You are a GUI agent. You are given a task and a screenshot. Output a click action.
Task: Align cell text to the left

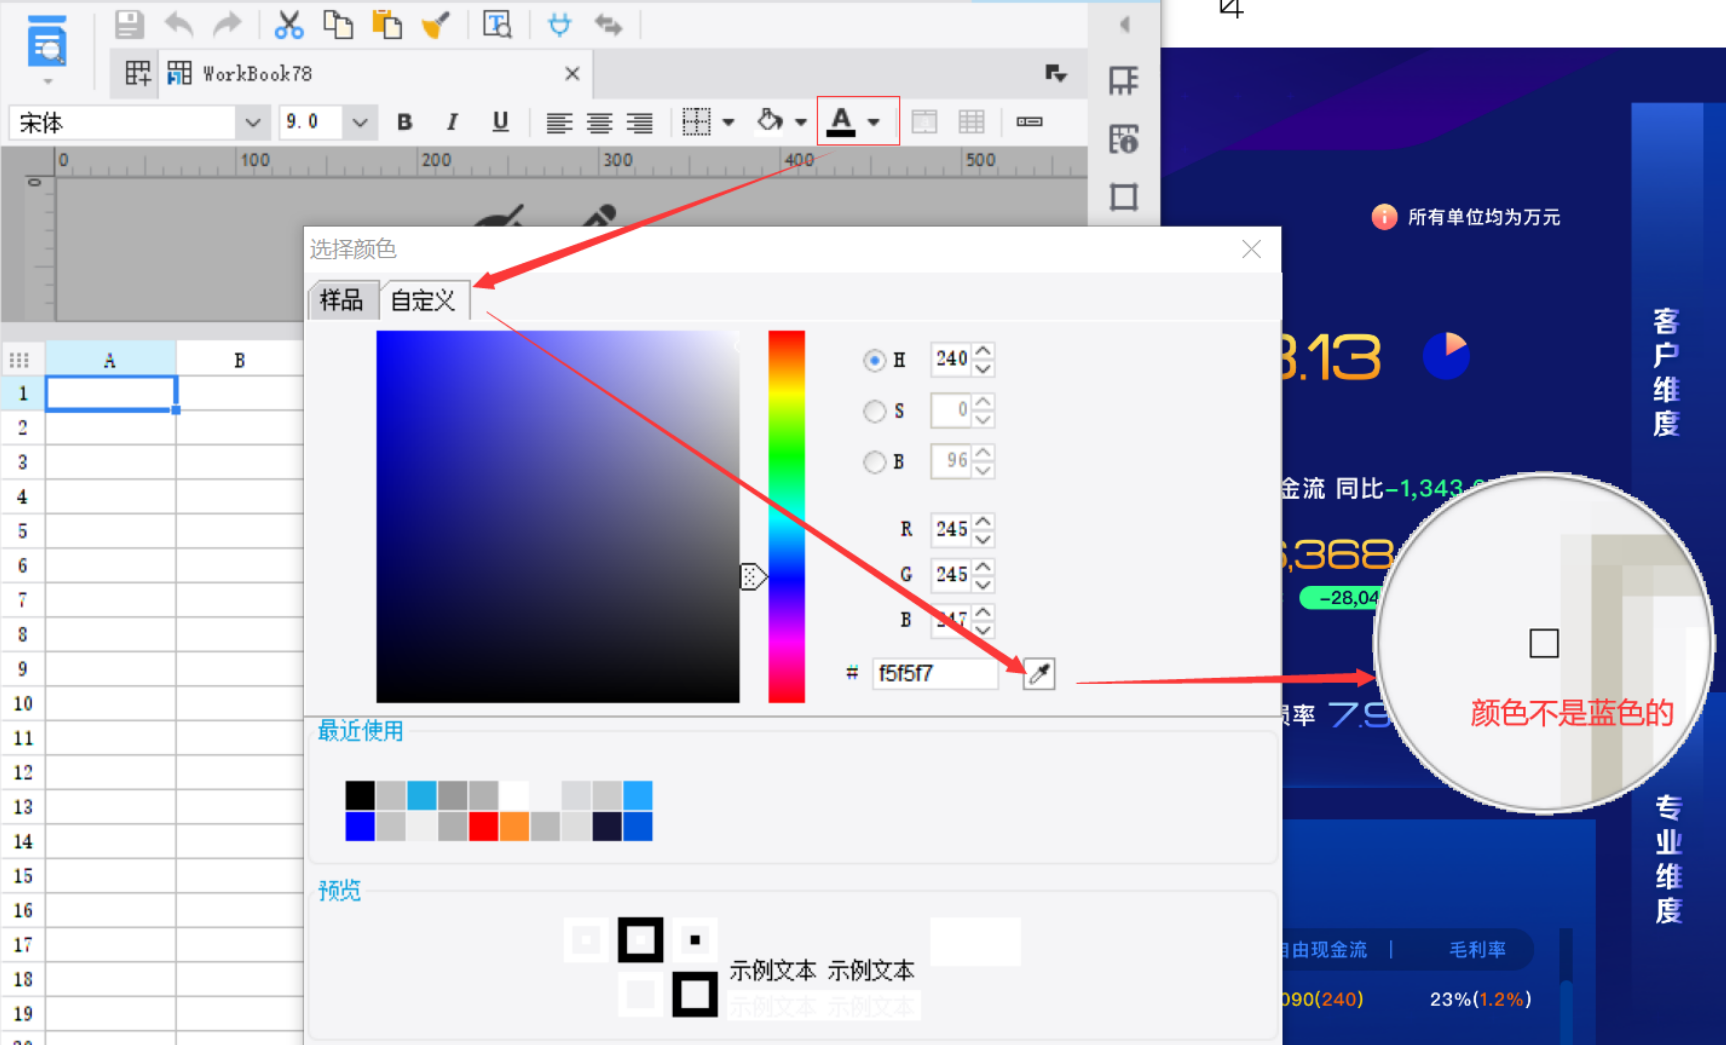coord(559,122)
